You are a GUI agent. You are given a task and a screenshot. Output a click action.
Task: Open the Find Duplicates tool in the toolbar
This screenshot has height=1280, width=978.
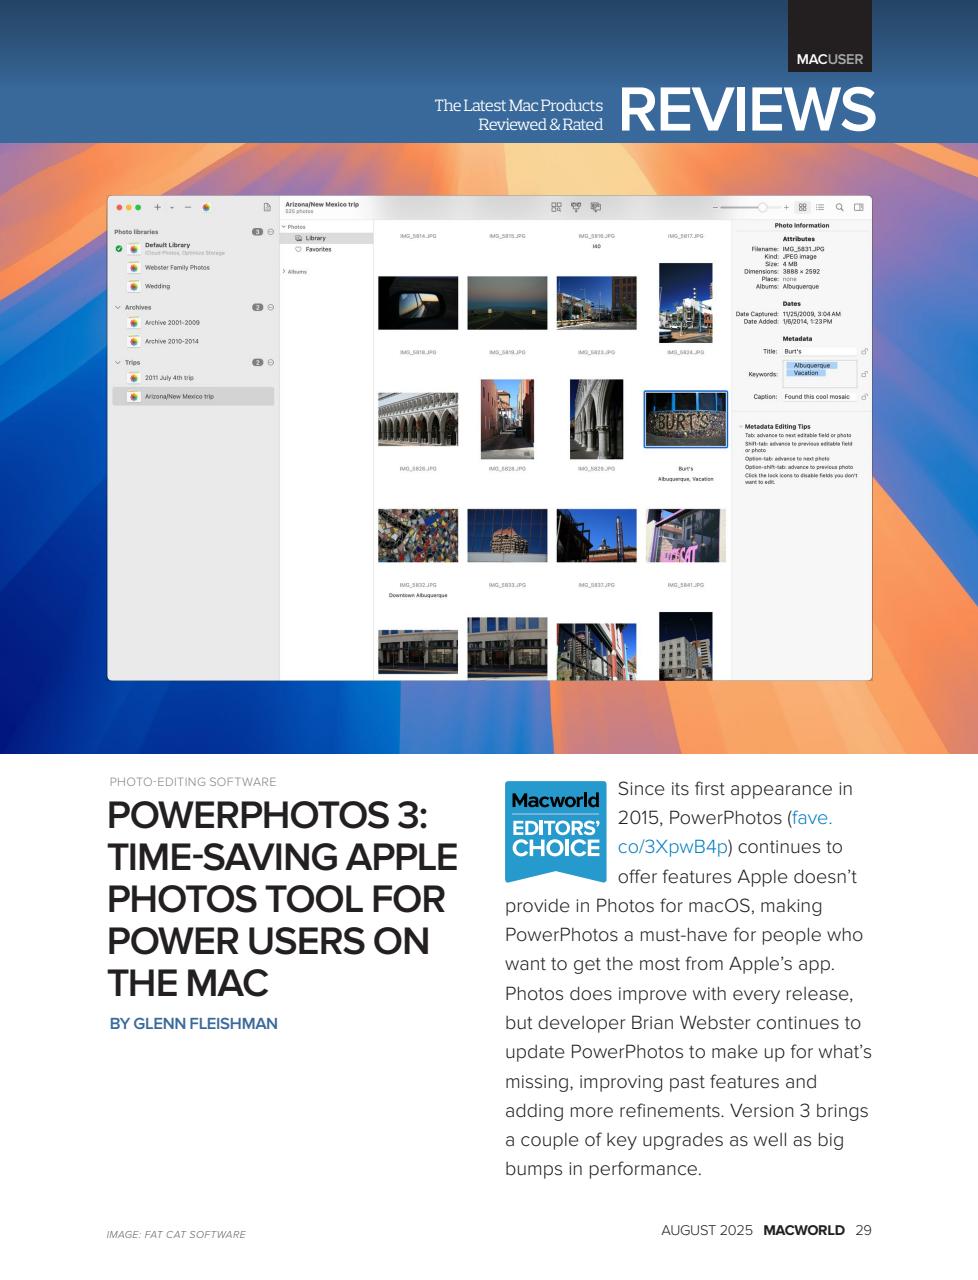557,206
